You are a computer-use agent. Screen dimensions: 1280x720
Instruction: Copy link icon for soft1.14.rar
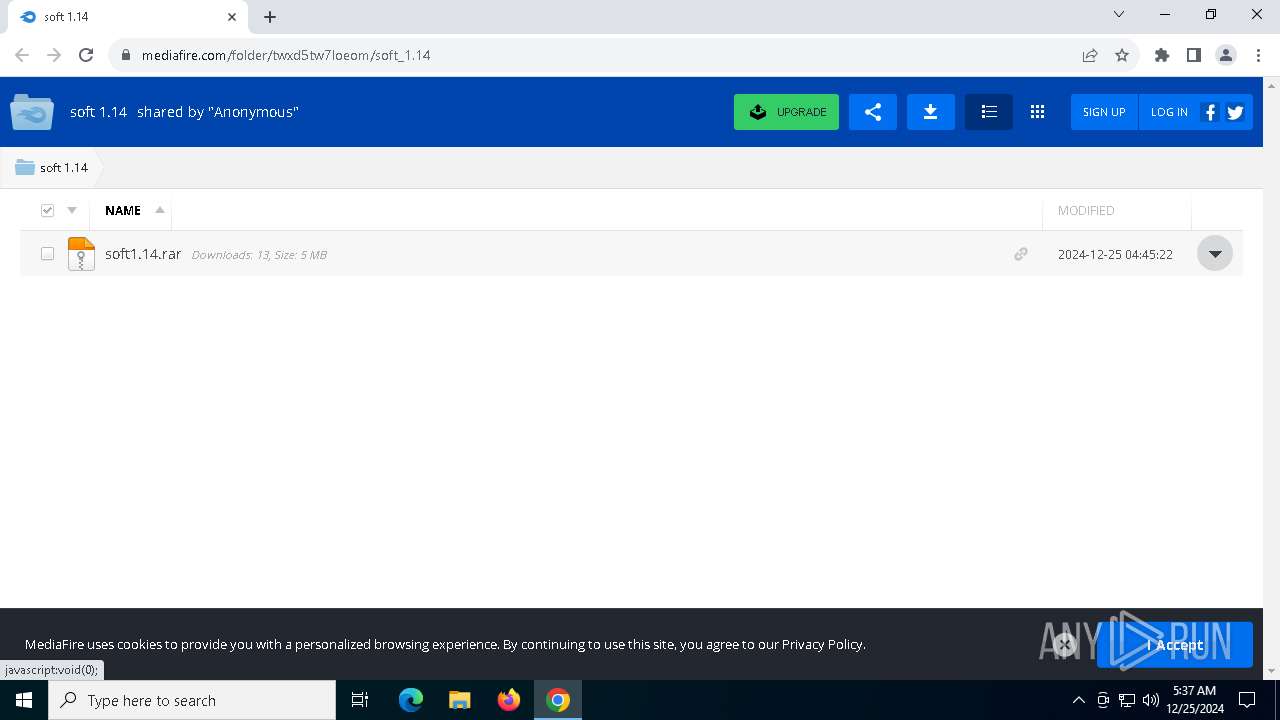1021,254
